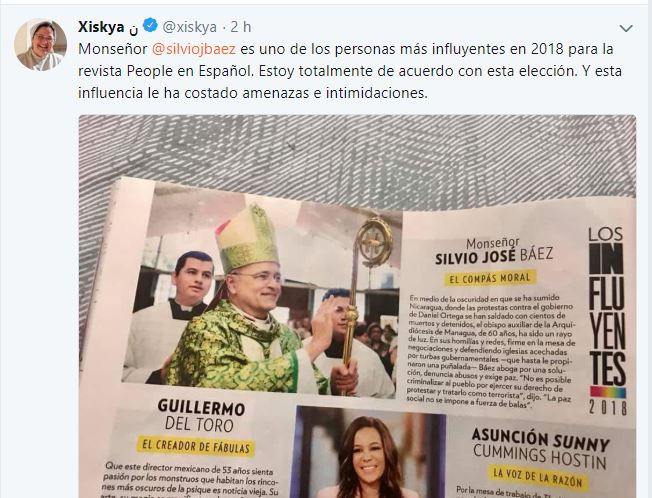The height and width of the screenshot is (498, 652).
Task: Click the Monseñor Silvio José Báez headline
Action: pyautogui.click(x=494, y=251)
